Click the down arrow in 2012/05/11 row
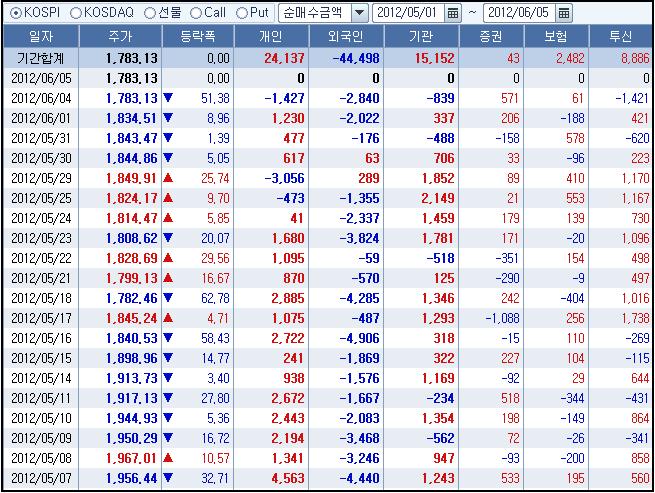The width and height of the screenshot is (655, 493). [x=168, y=398]
